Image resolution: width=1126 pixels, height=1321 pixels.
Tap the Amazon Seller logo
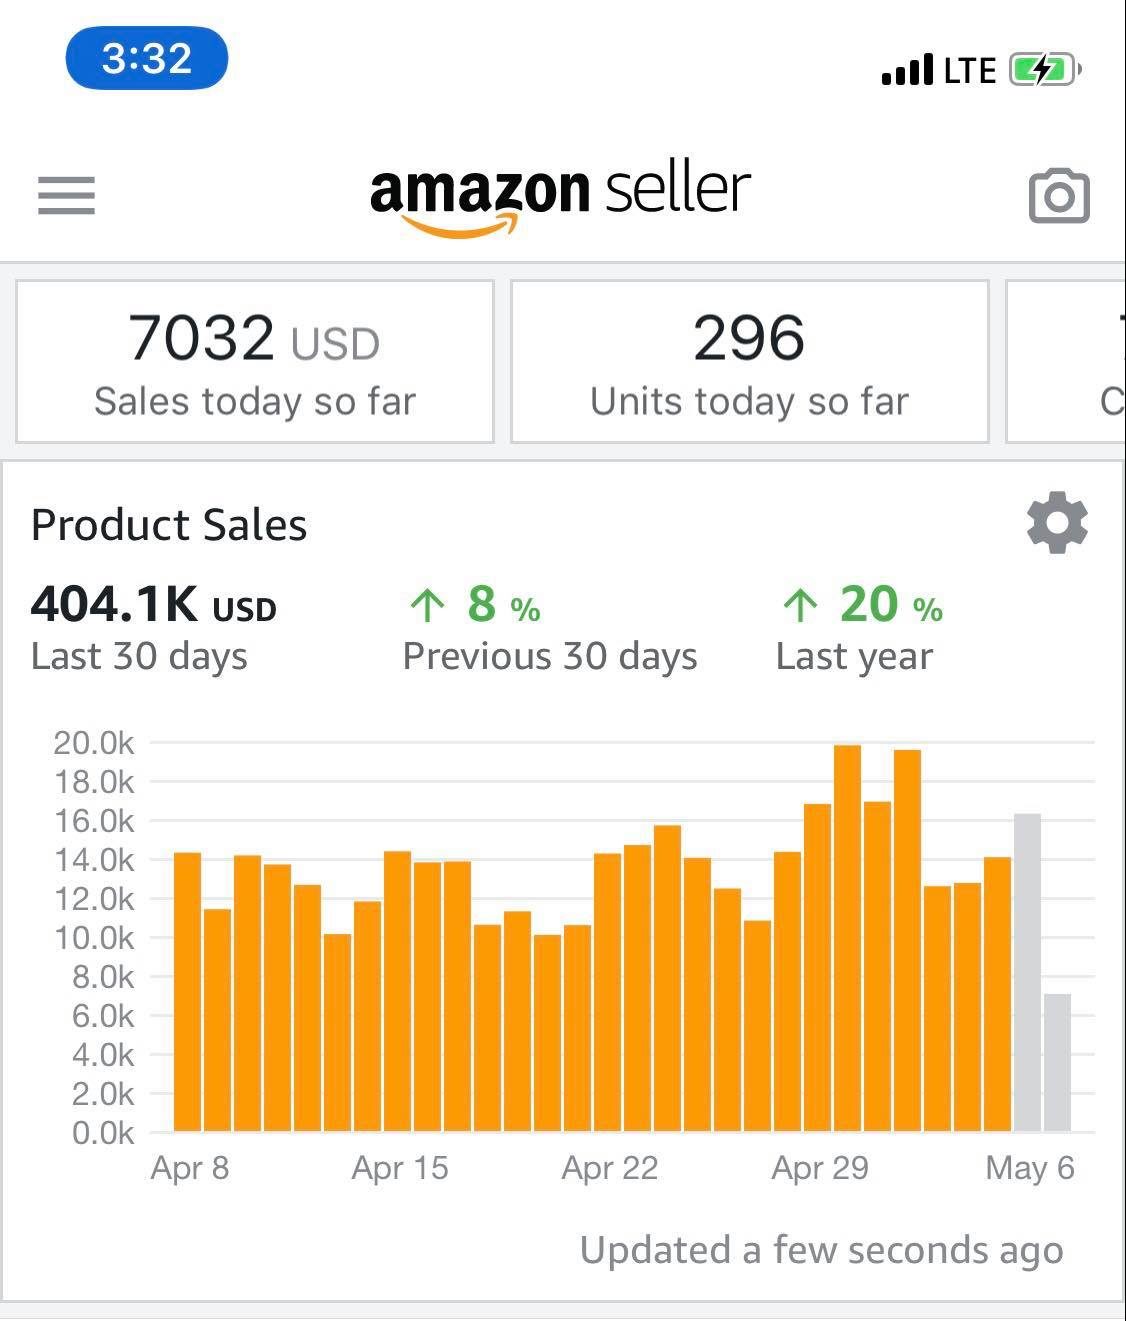(560, 196)
